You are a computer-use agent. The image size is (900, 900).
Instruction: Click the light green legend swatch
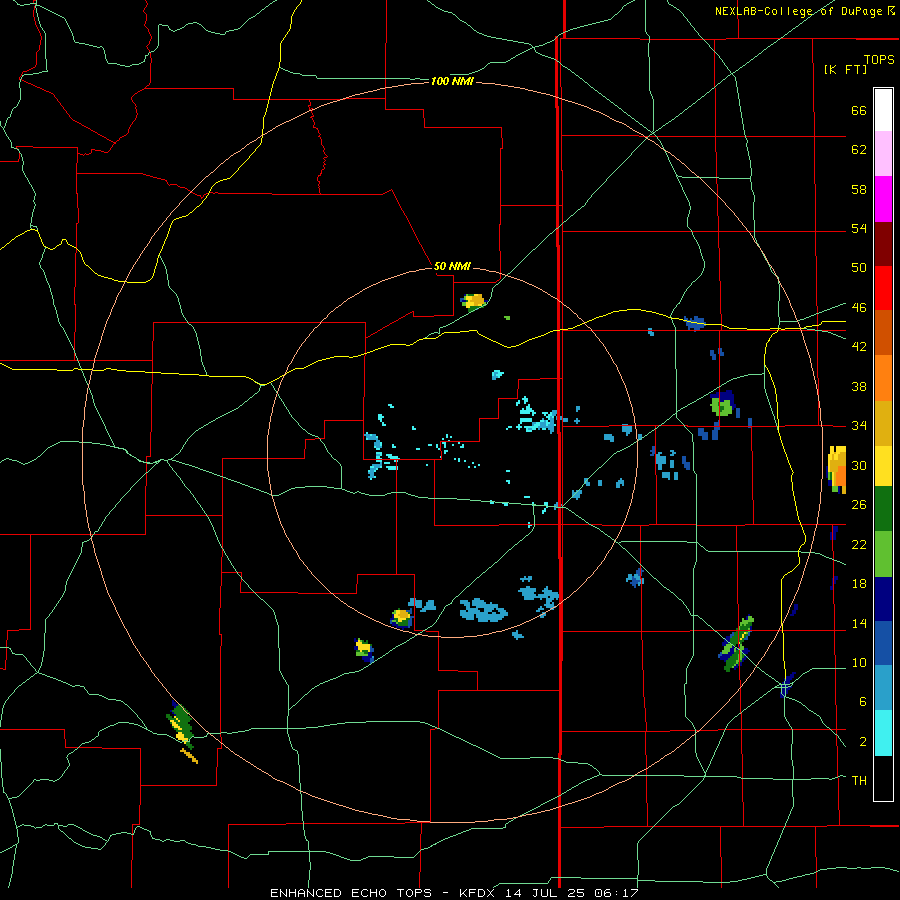883,553
